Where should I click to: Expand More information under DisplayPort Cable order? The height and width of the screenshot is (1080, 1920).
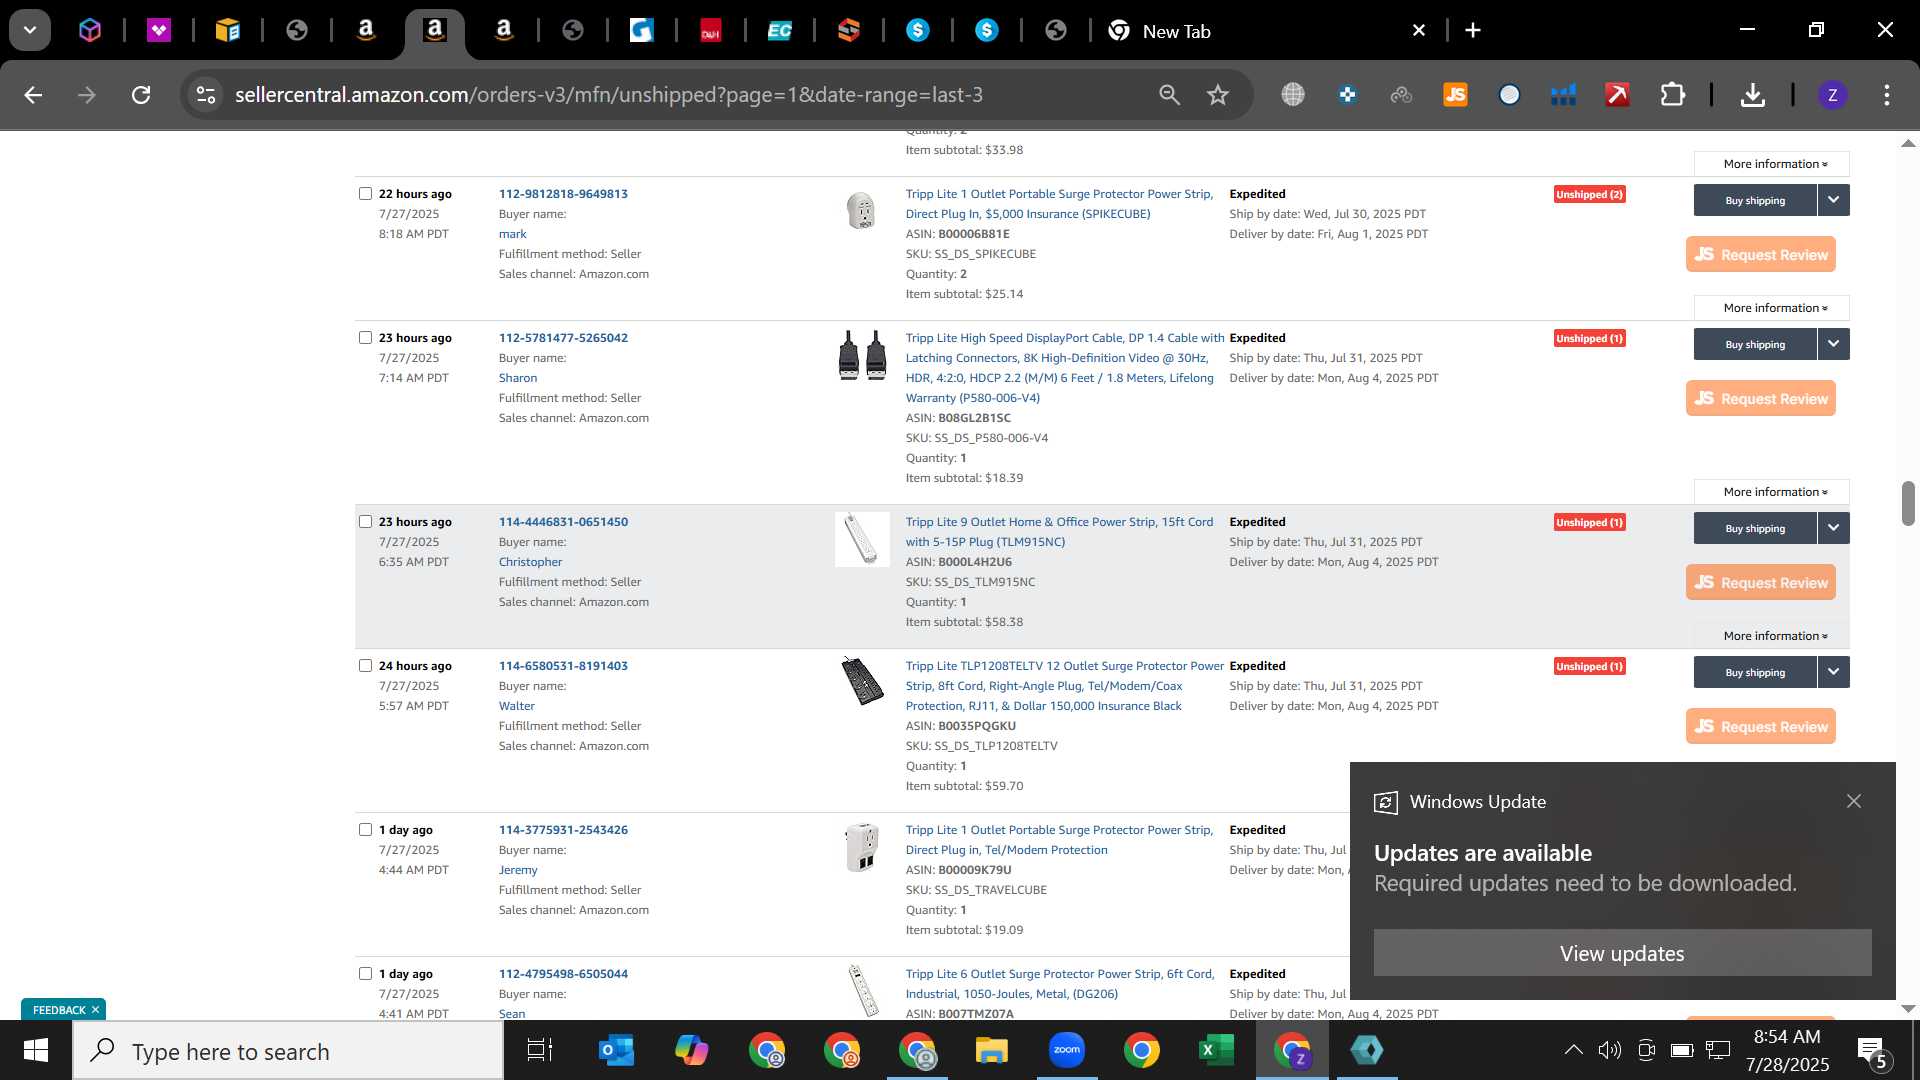1772,492
